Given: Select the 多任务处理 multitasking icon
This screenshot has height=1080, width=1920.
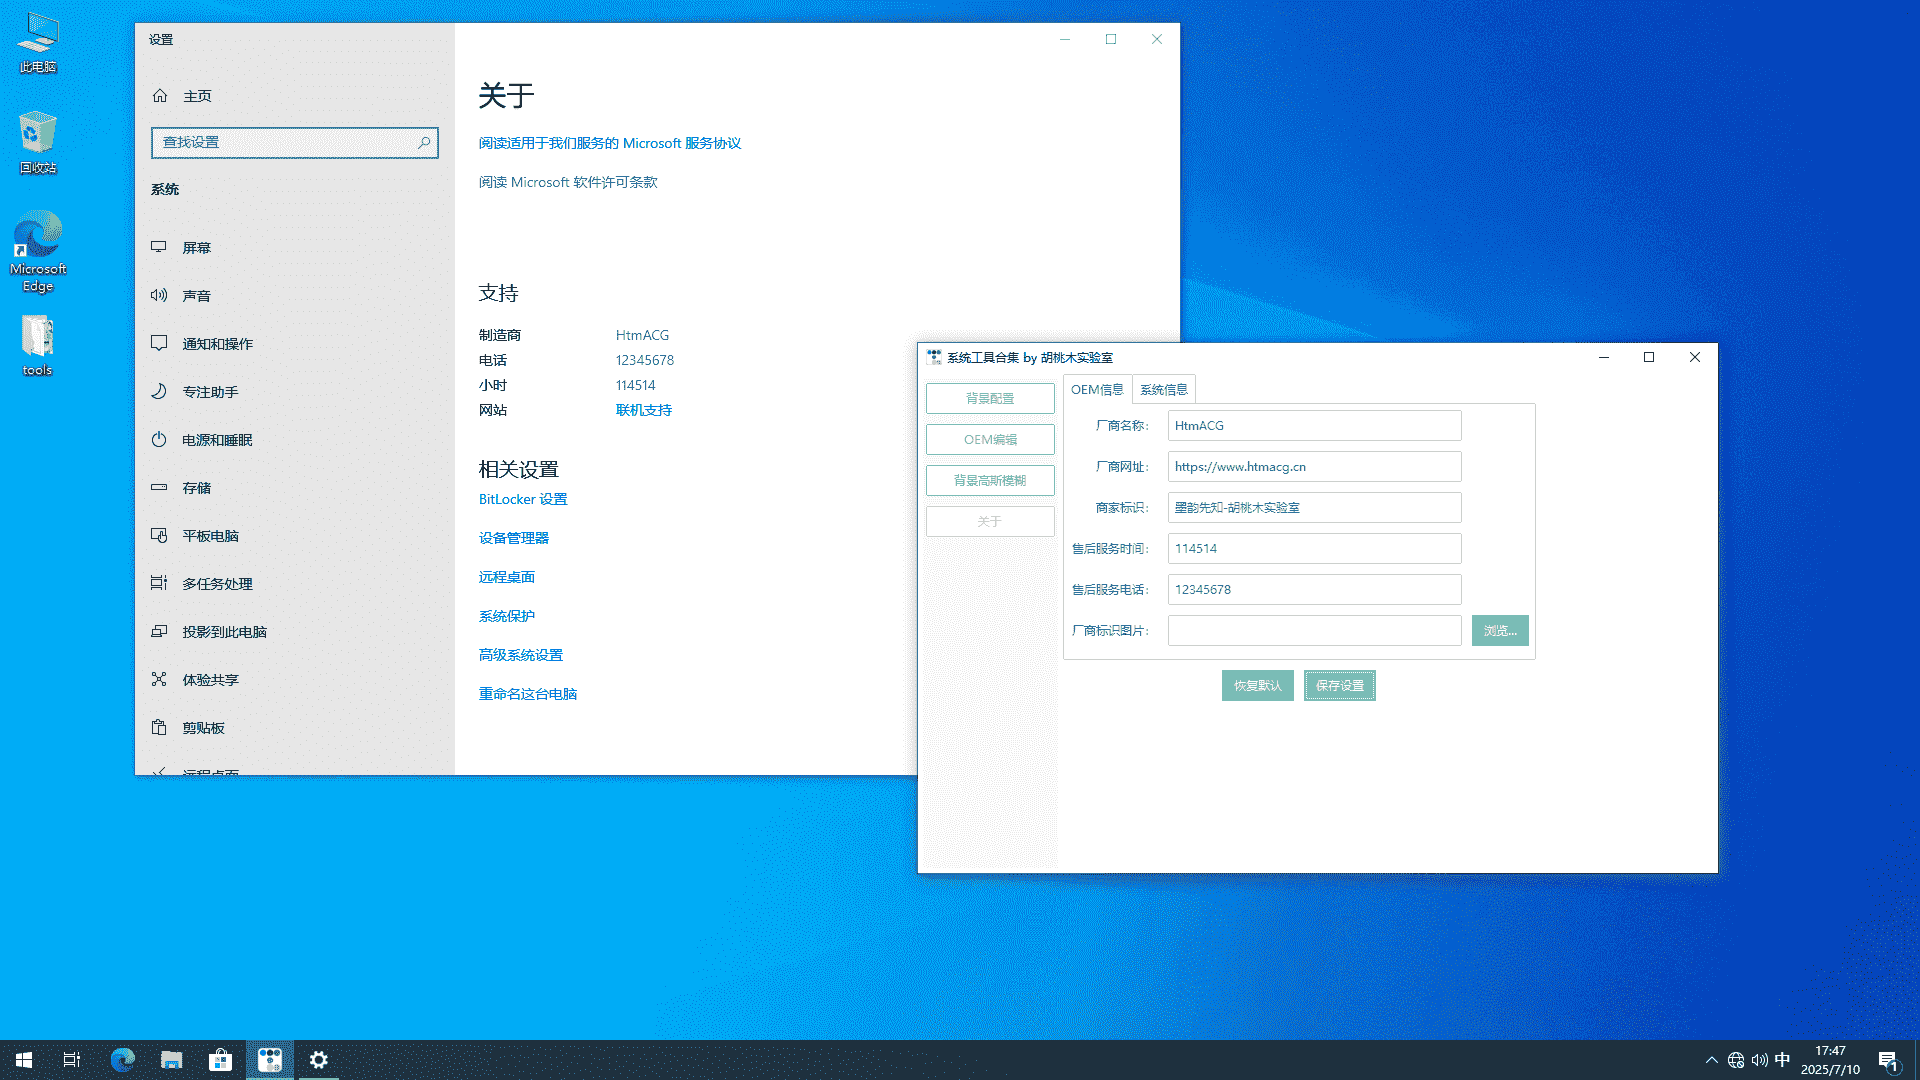Looking at the screenshot, I should point(159,583).
